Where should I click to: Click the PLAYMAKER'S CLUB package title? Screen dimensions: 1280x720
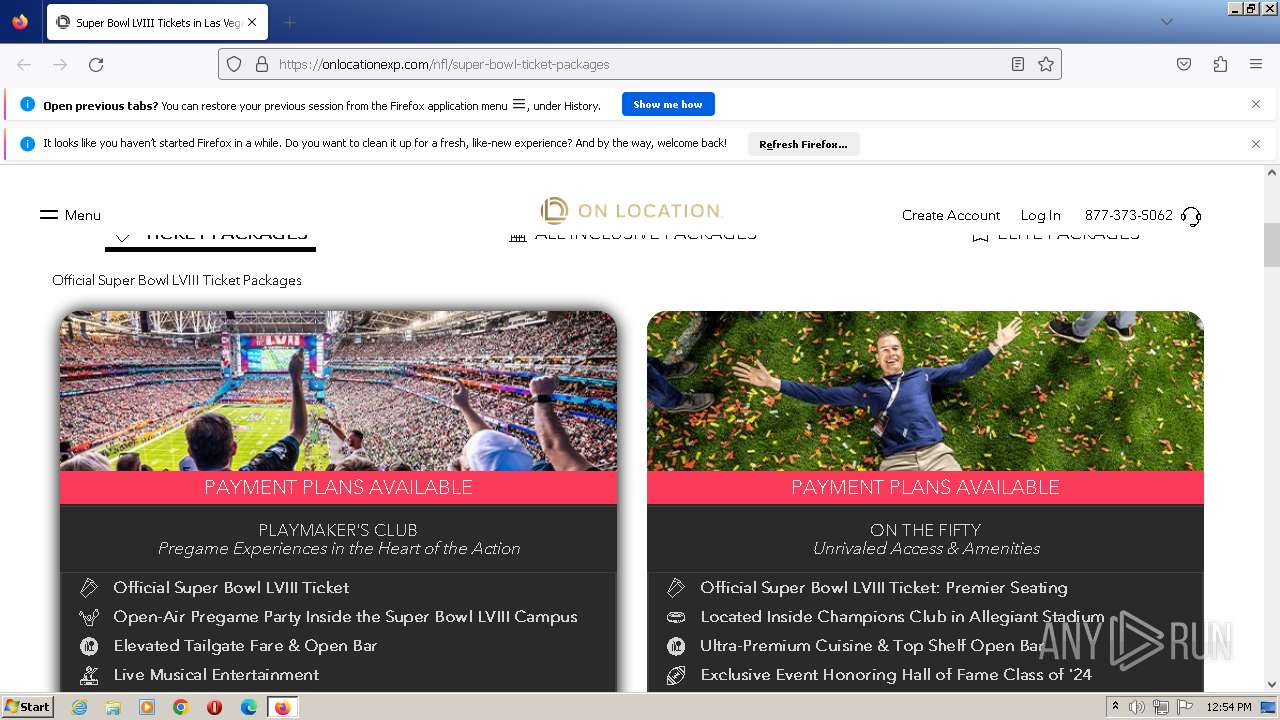pos(338,530)
